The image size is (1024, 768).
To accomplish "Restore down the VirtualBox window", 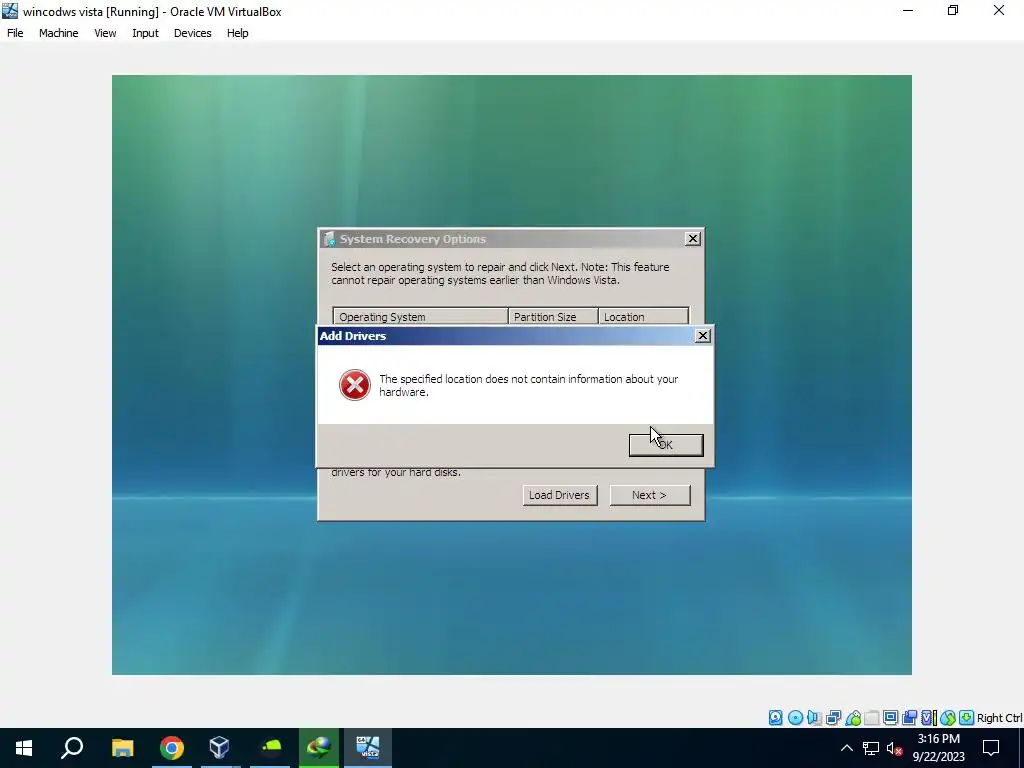I will click(953, 10).
